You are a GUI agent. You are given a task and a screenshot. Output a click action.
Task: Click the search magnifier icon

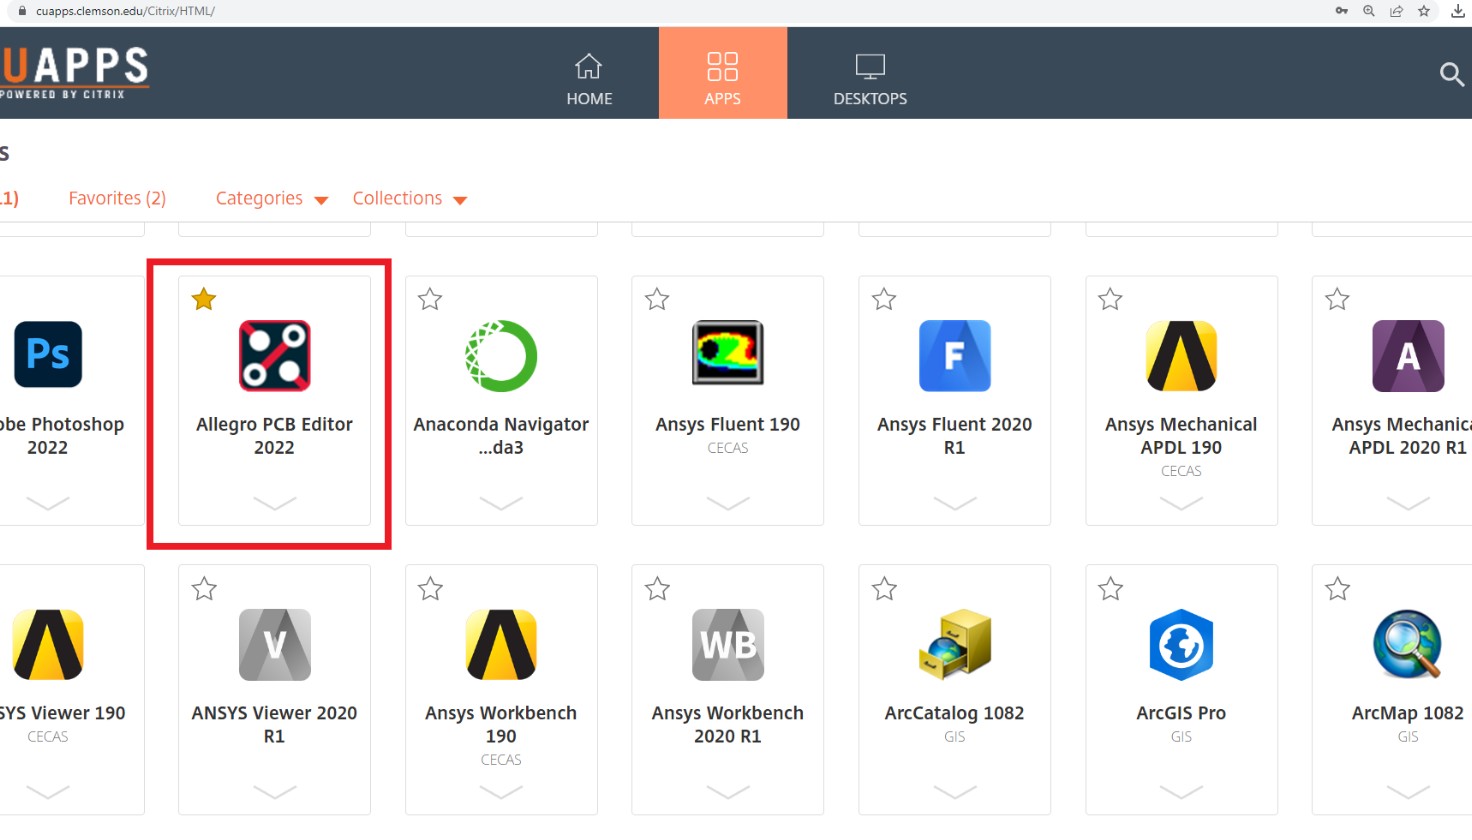click(x=1451, y=74)
